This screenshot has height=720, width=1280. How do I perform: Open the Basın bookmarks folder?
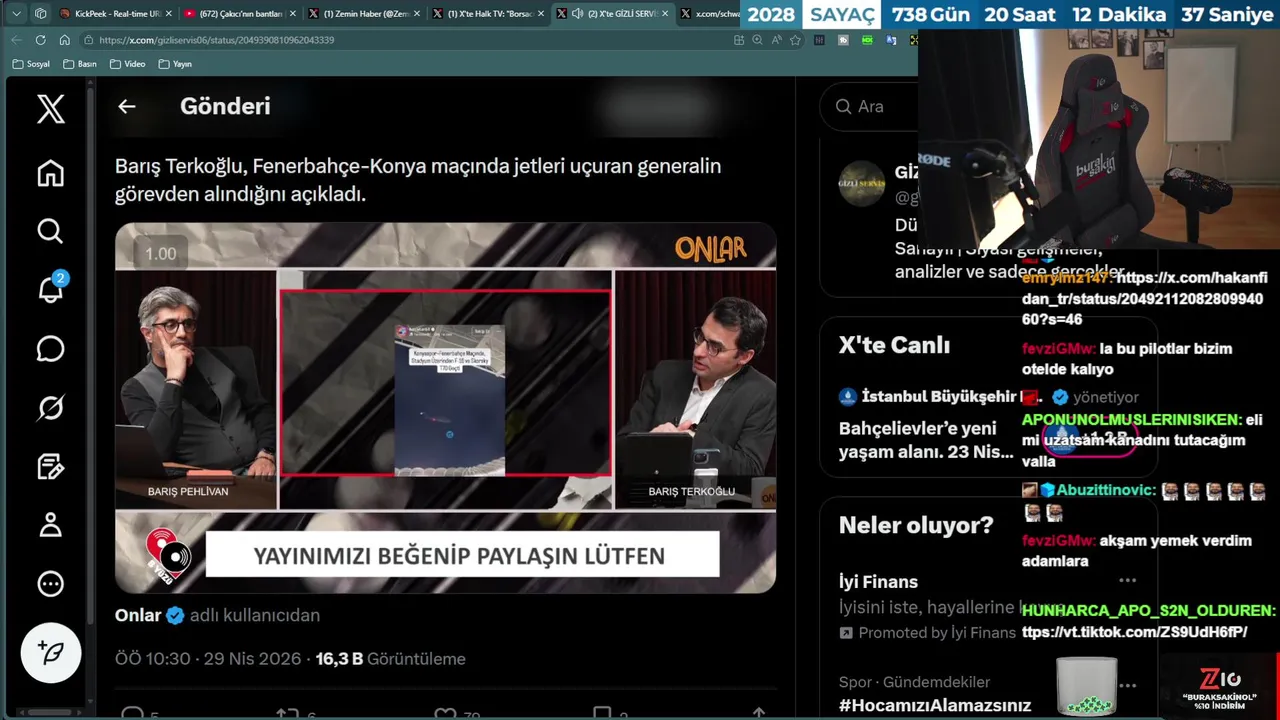80,64
